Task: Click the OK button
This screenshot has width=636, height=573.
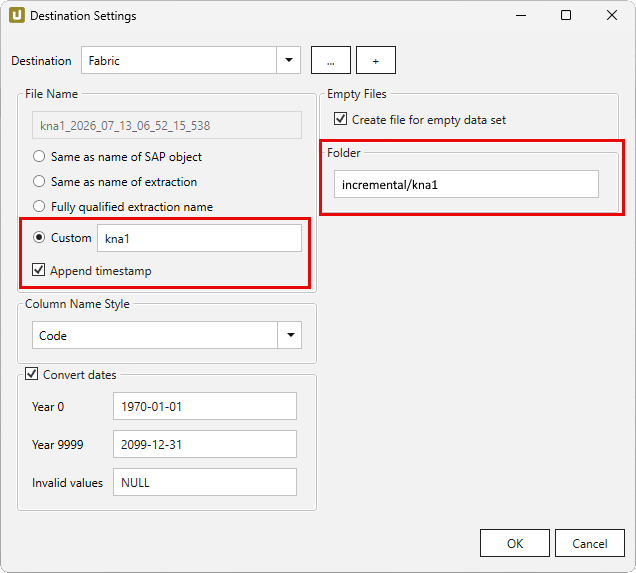Action: pyautogui.click(x=515, y=543)
